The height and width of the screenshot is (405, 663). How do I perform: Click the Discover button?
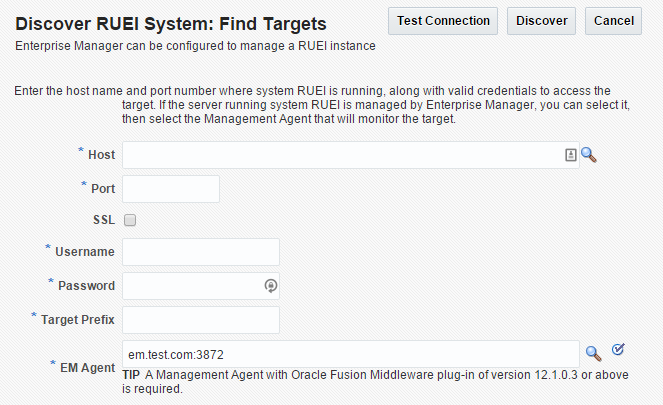[x=541, y=21]
